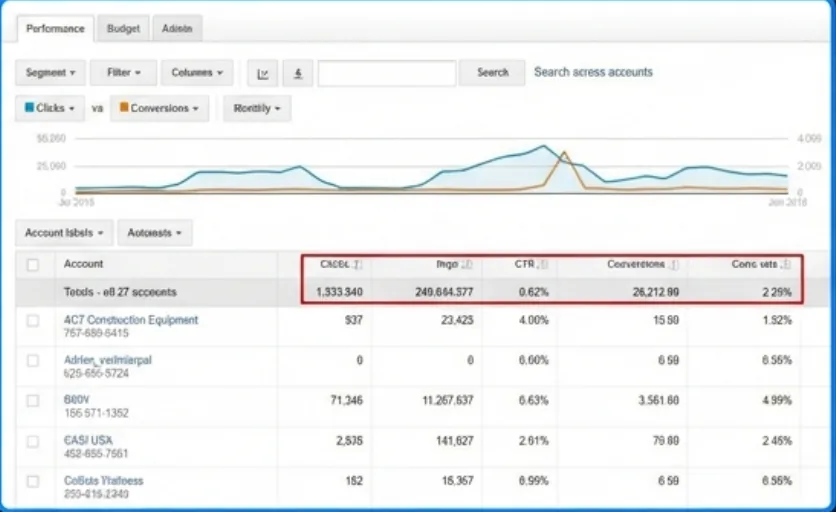Click the Impr column help icon

[x=467, y=265]
